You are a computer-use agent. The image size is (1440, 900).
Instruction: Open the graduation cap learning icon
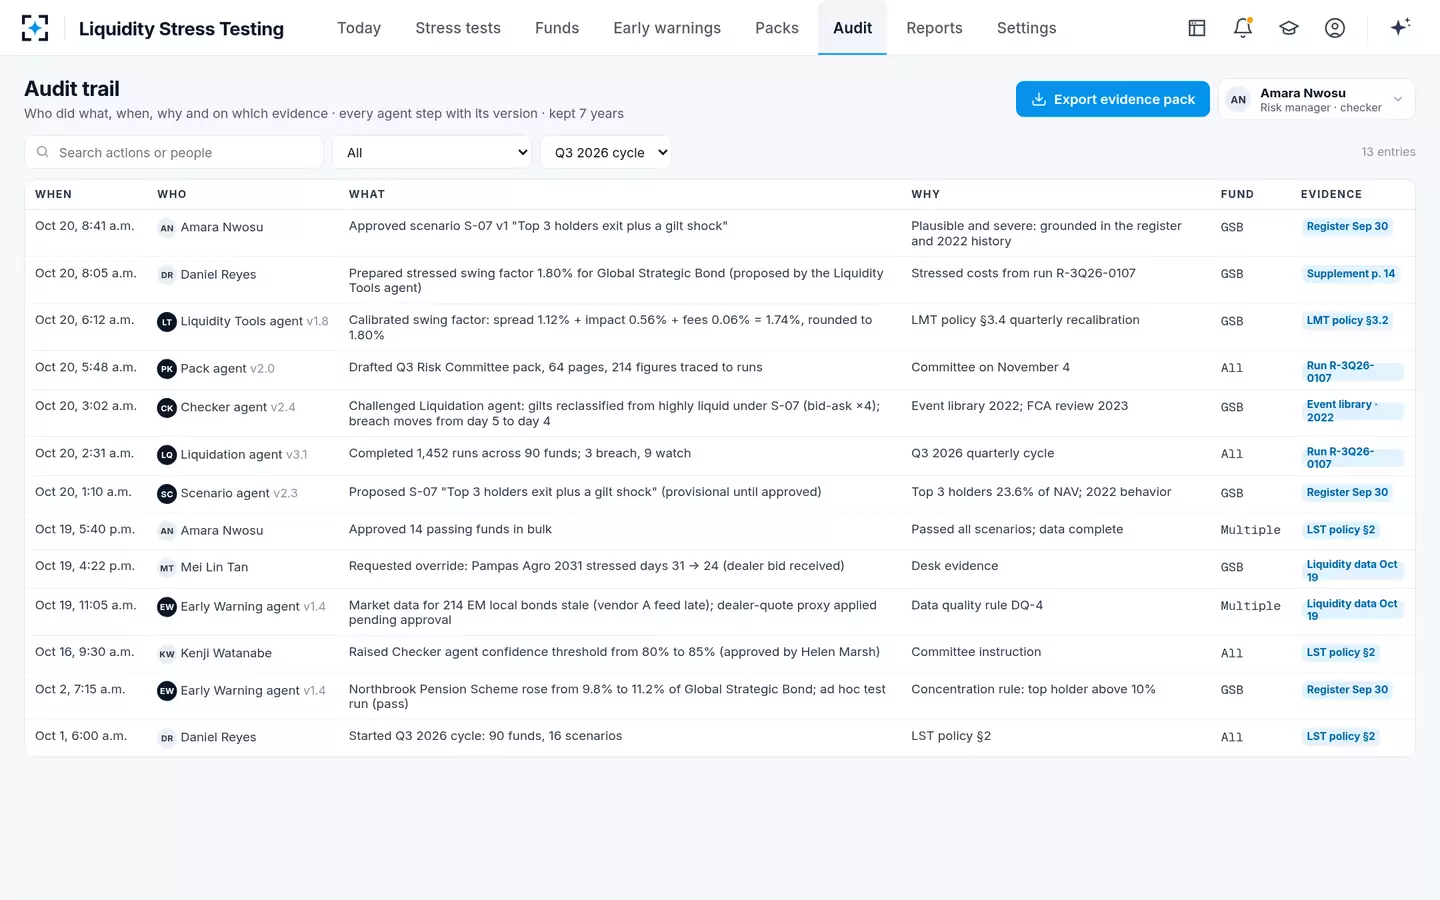point(1289,28)
